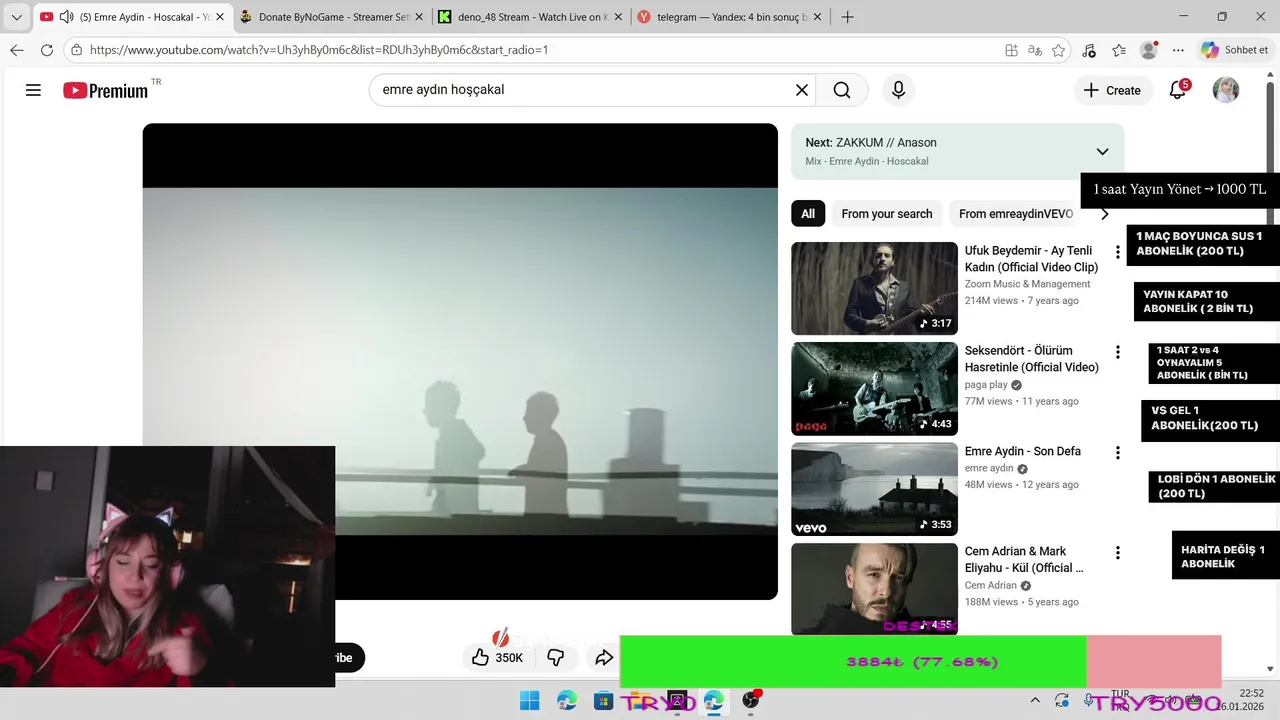The width and height of the screenshot is (1280, 720).
Task: Open Ufuk Beydemir Ay Tenli Kadın thumbnail
Action: tap(874, 288)
